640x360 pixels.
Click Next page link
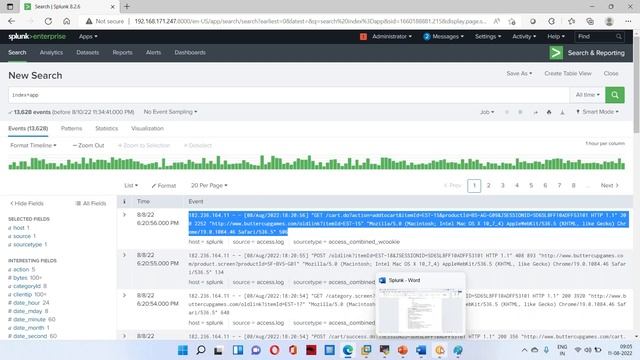[610, 186]
